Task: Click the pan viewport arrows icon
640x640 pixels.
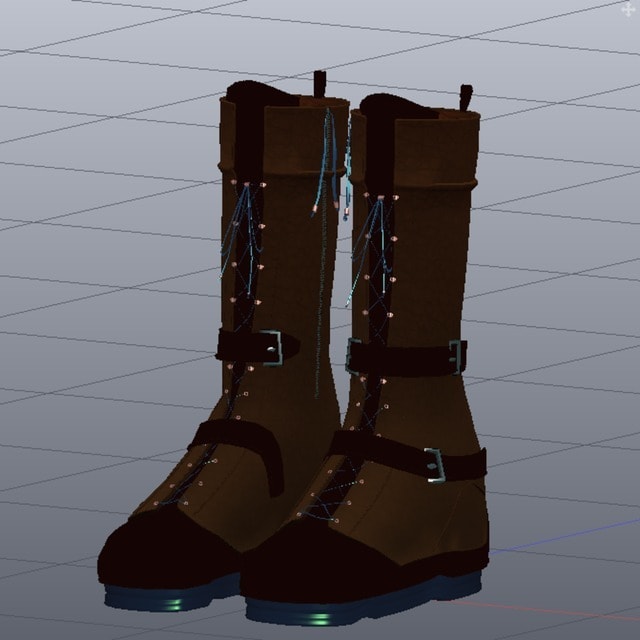Action: pyautogui.click(x=628, y=10)
